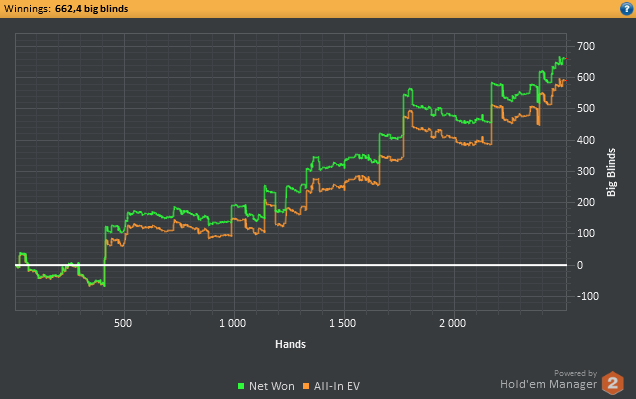Open the blue help question mark icon

tap(627, 9)
